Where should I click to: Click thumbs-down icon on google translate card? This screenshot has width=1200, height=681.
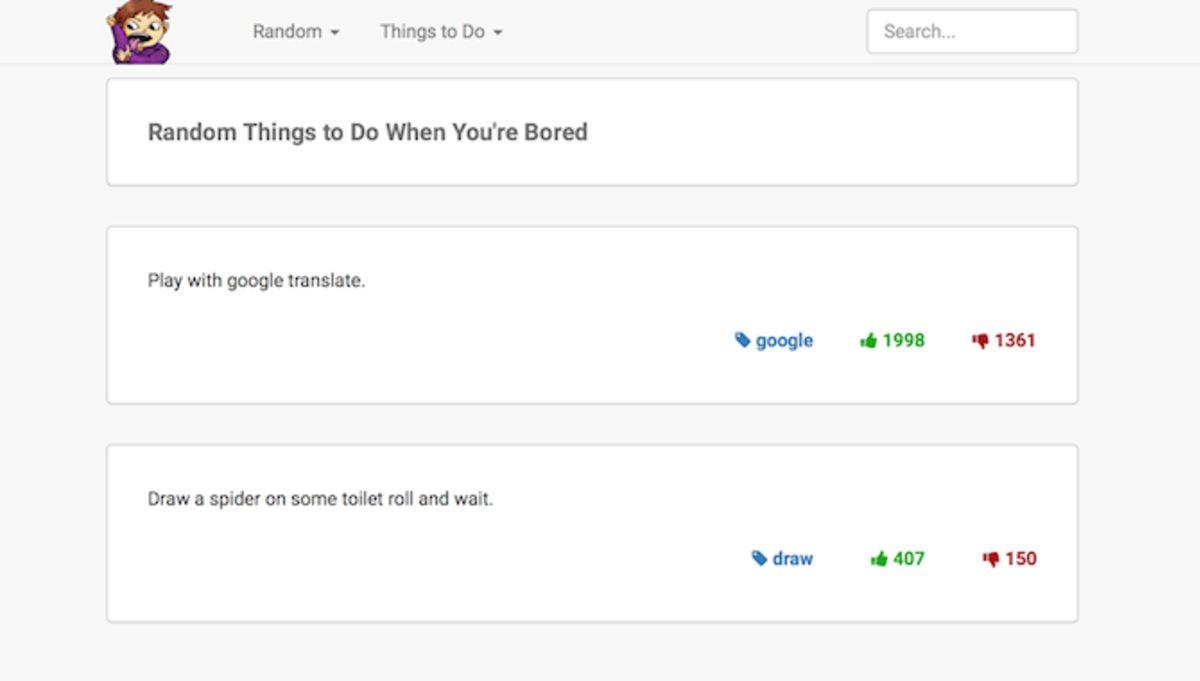click(980, 341)
